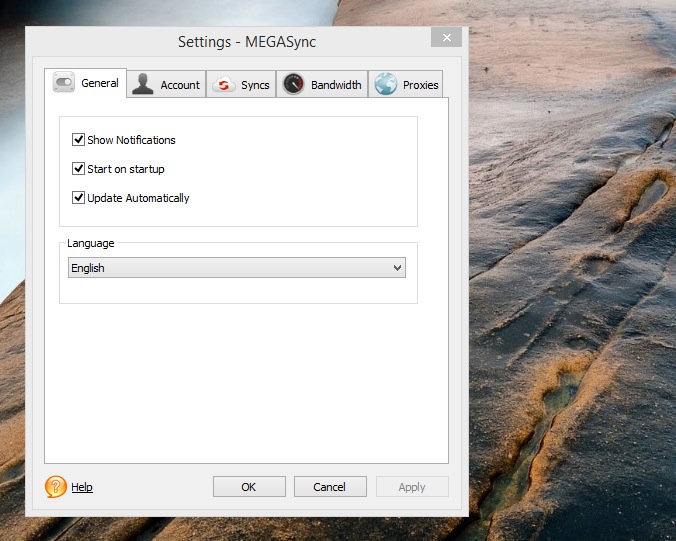The image size is (676, 541).
Task: Select the General tab label
Action: tap(100, 83)
